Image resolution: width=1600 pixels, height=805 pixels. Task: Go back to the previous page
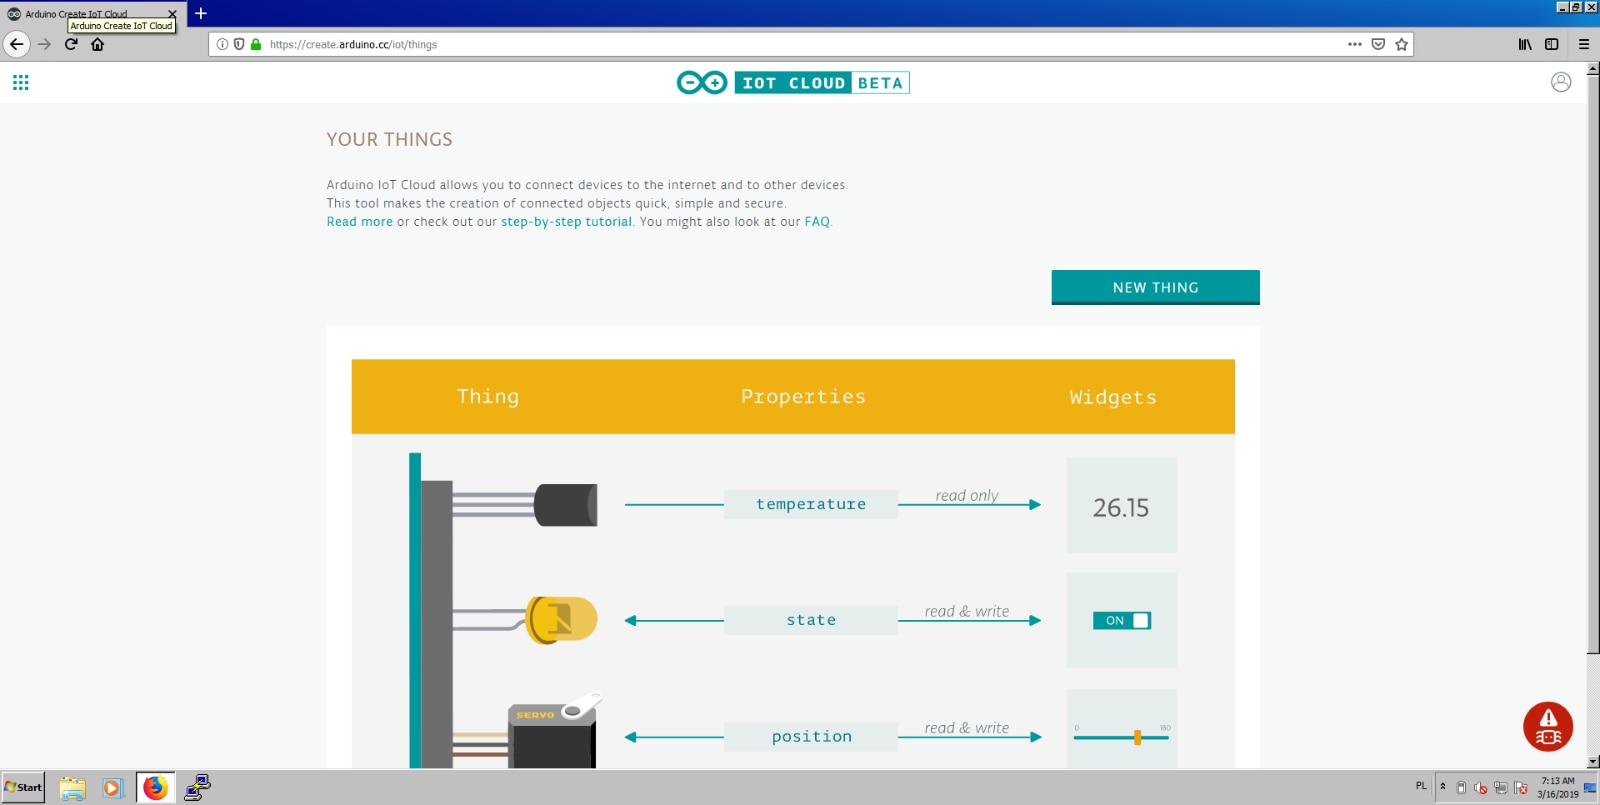[x=16, y=44]
